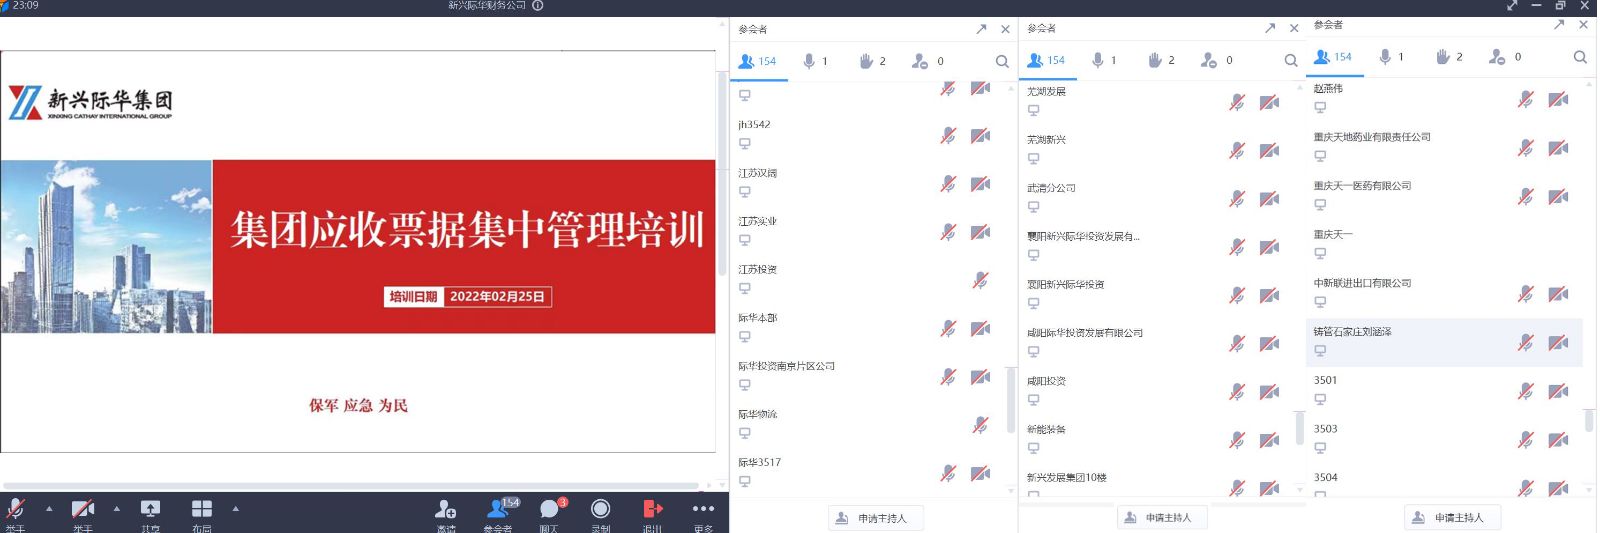
Task: Toggle the camera button in bottom toolbar
Action: pos(83,510)
